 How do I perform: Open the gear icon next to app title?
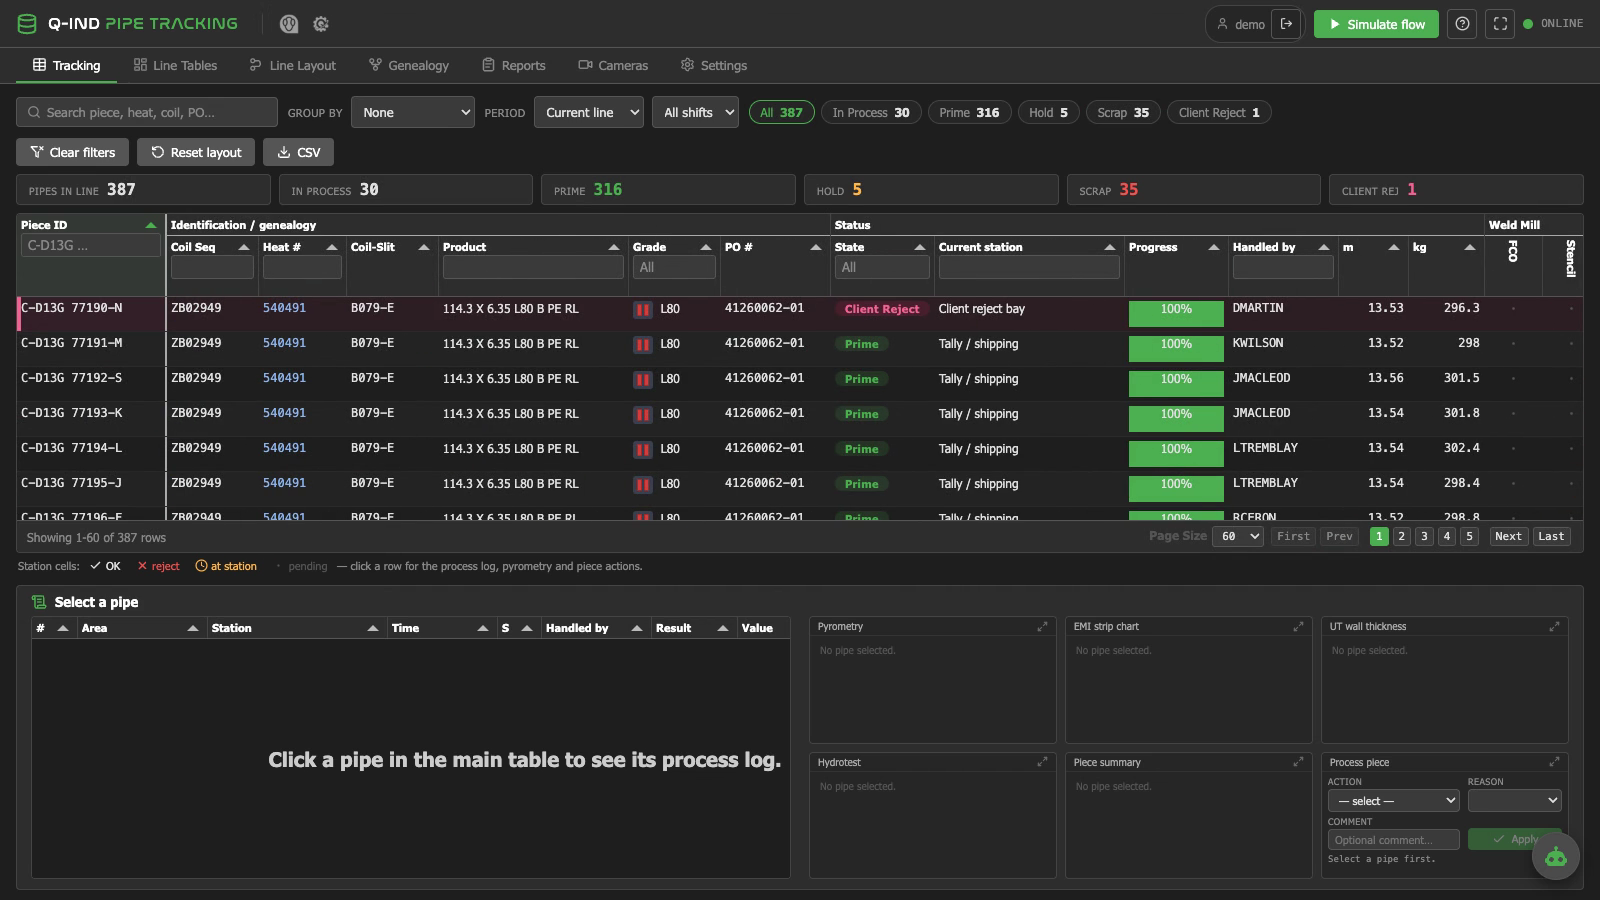point(321,24)
